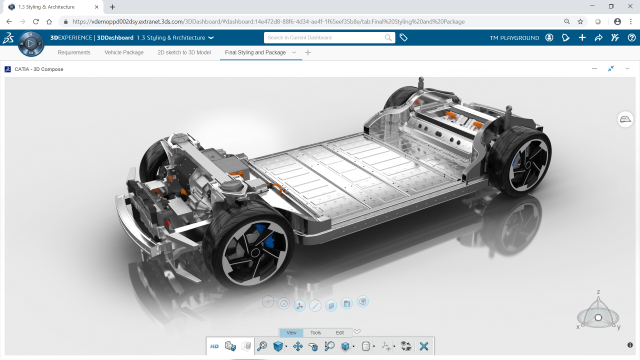Click the 3DS logo in header
The height and width of the screenshot is (360, 640).
pos(9,38)
